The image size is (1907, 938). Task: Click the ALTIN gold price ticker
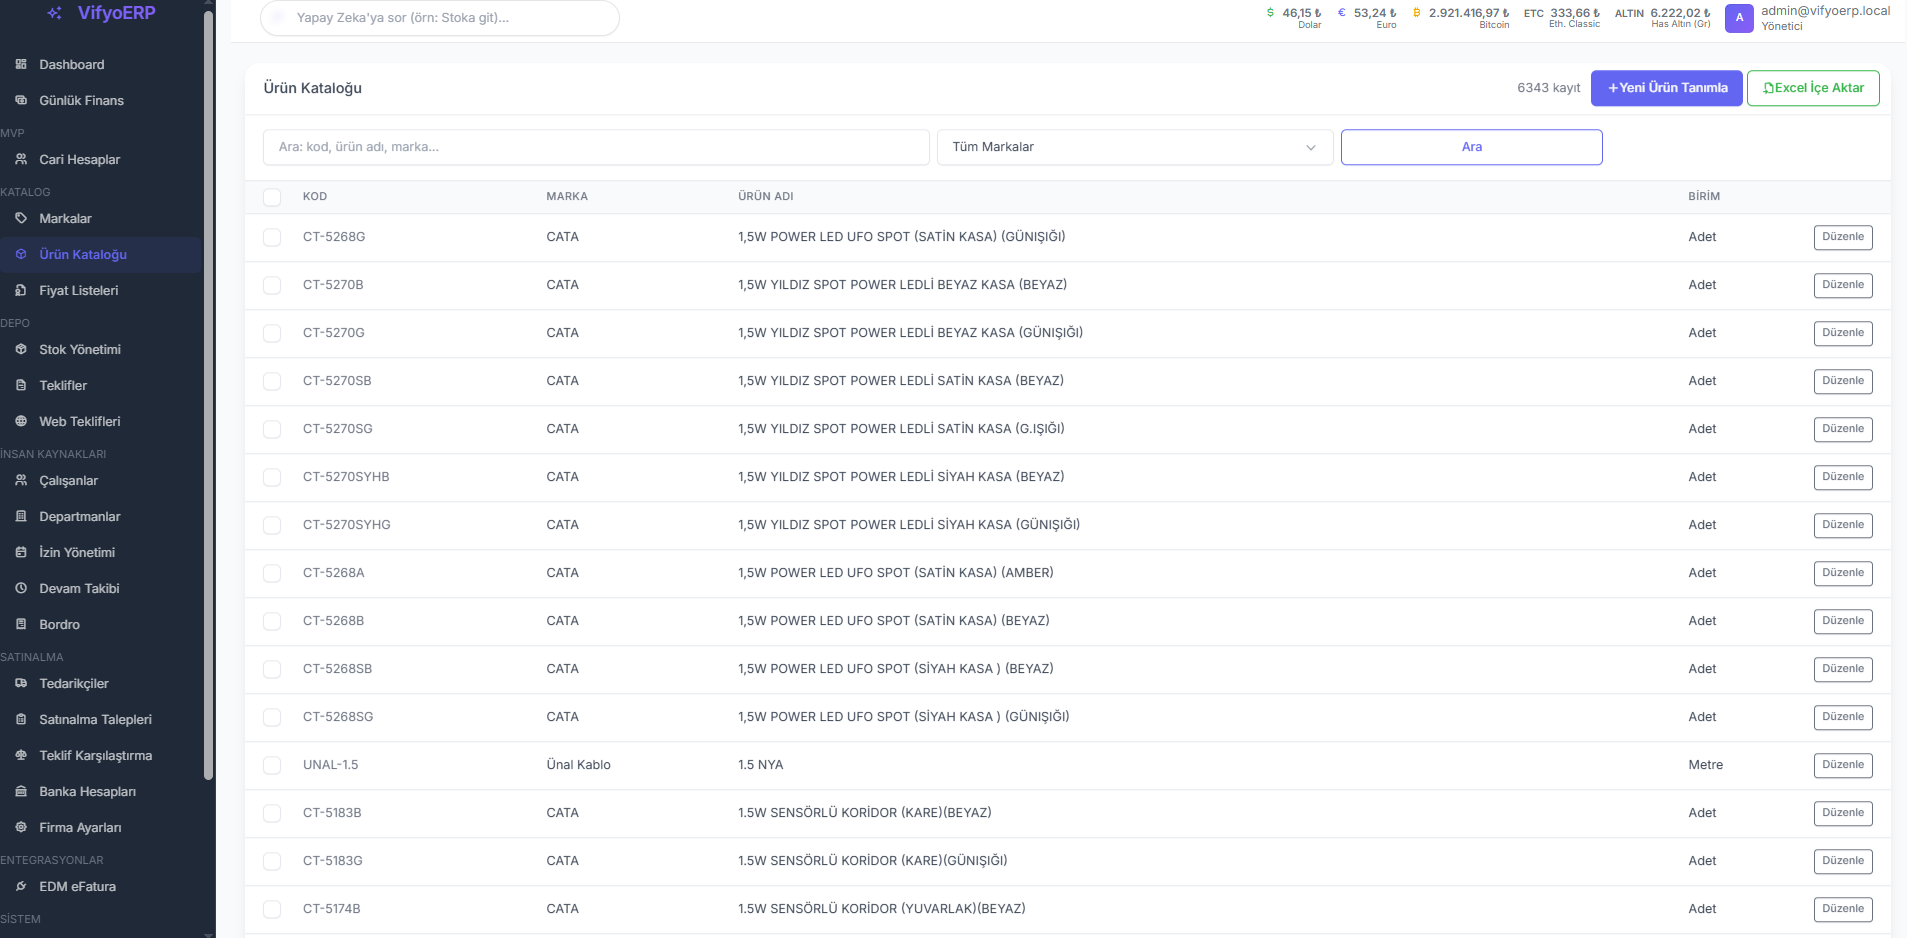pos(1663,17)
